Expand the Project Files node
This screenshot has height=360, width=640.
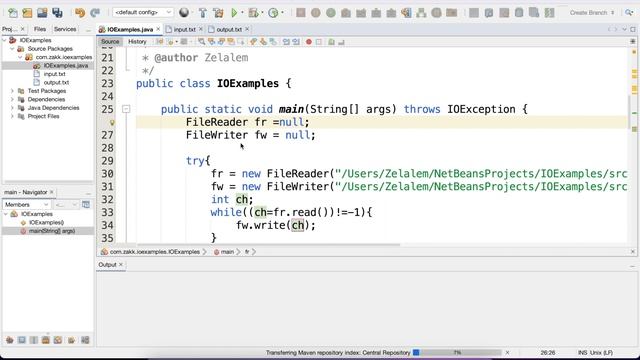(x=12, y=116)
